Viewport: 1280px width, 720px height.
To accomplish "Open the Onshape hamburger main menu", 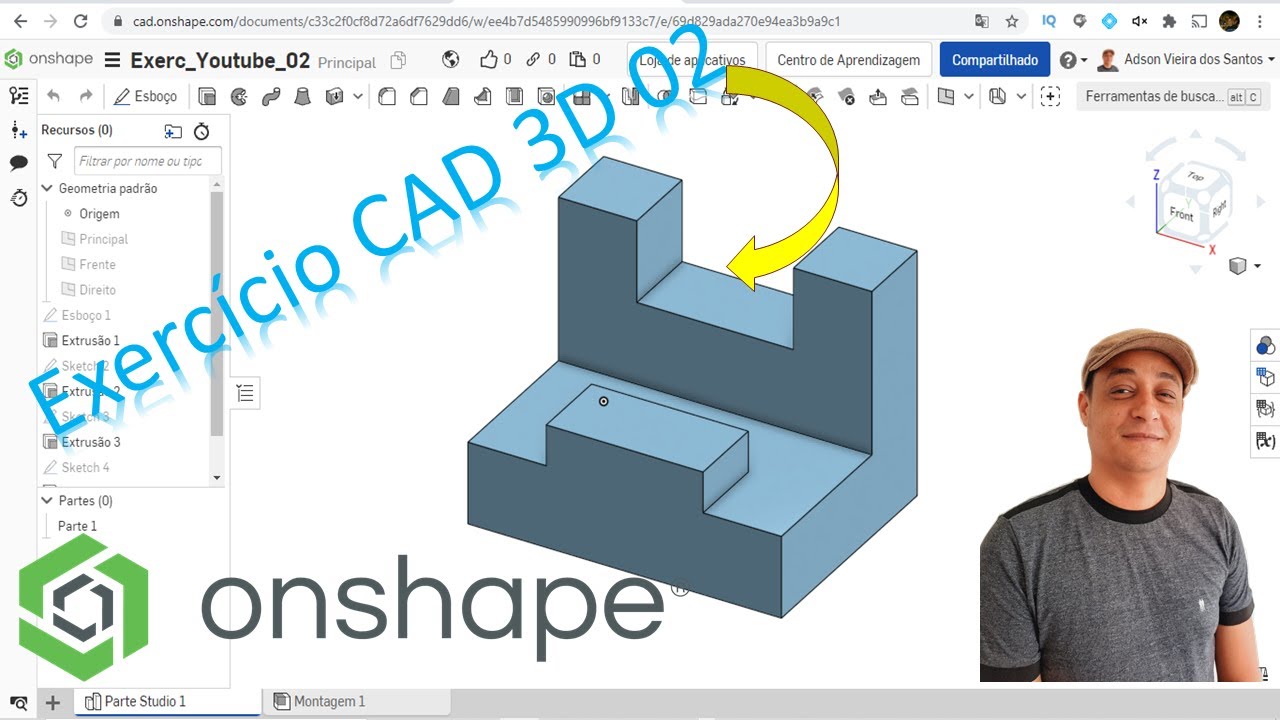I will click(x=113, y=60).
